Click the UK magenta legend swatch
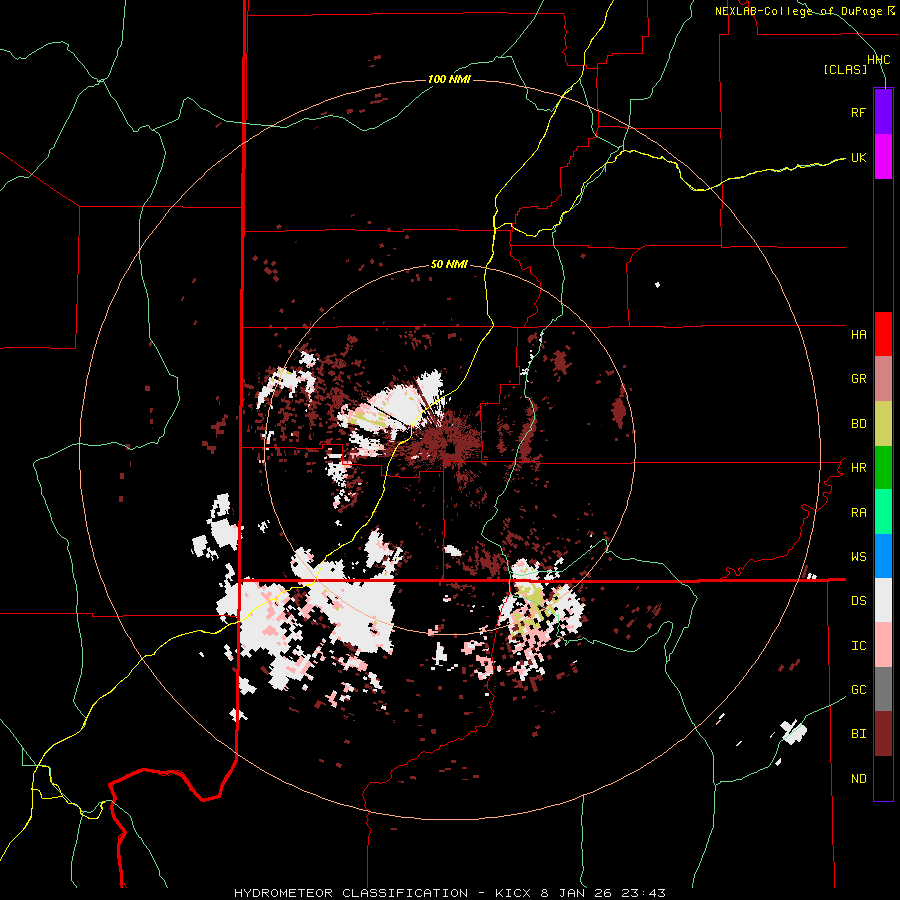 point(883,157)
